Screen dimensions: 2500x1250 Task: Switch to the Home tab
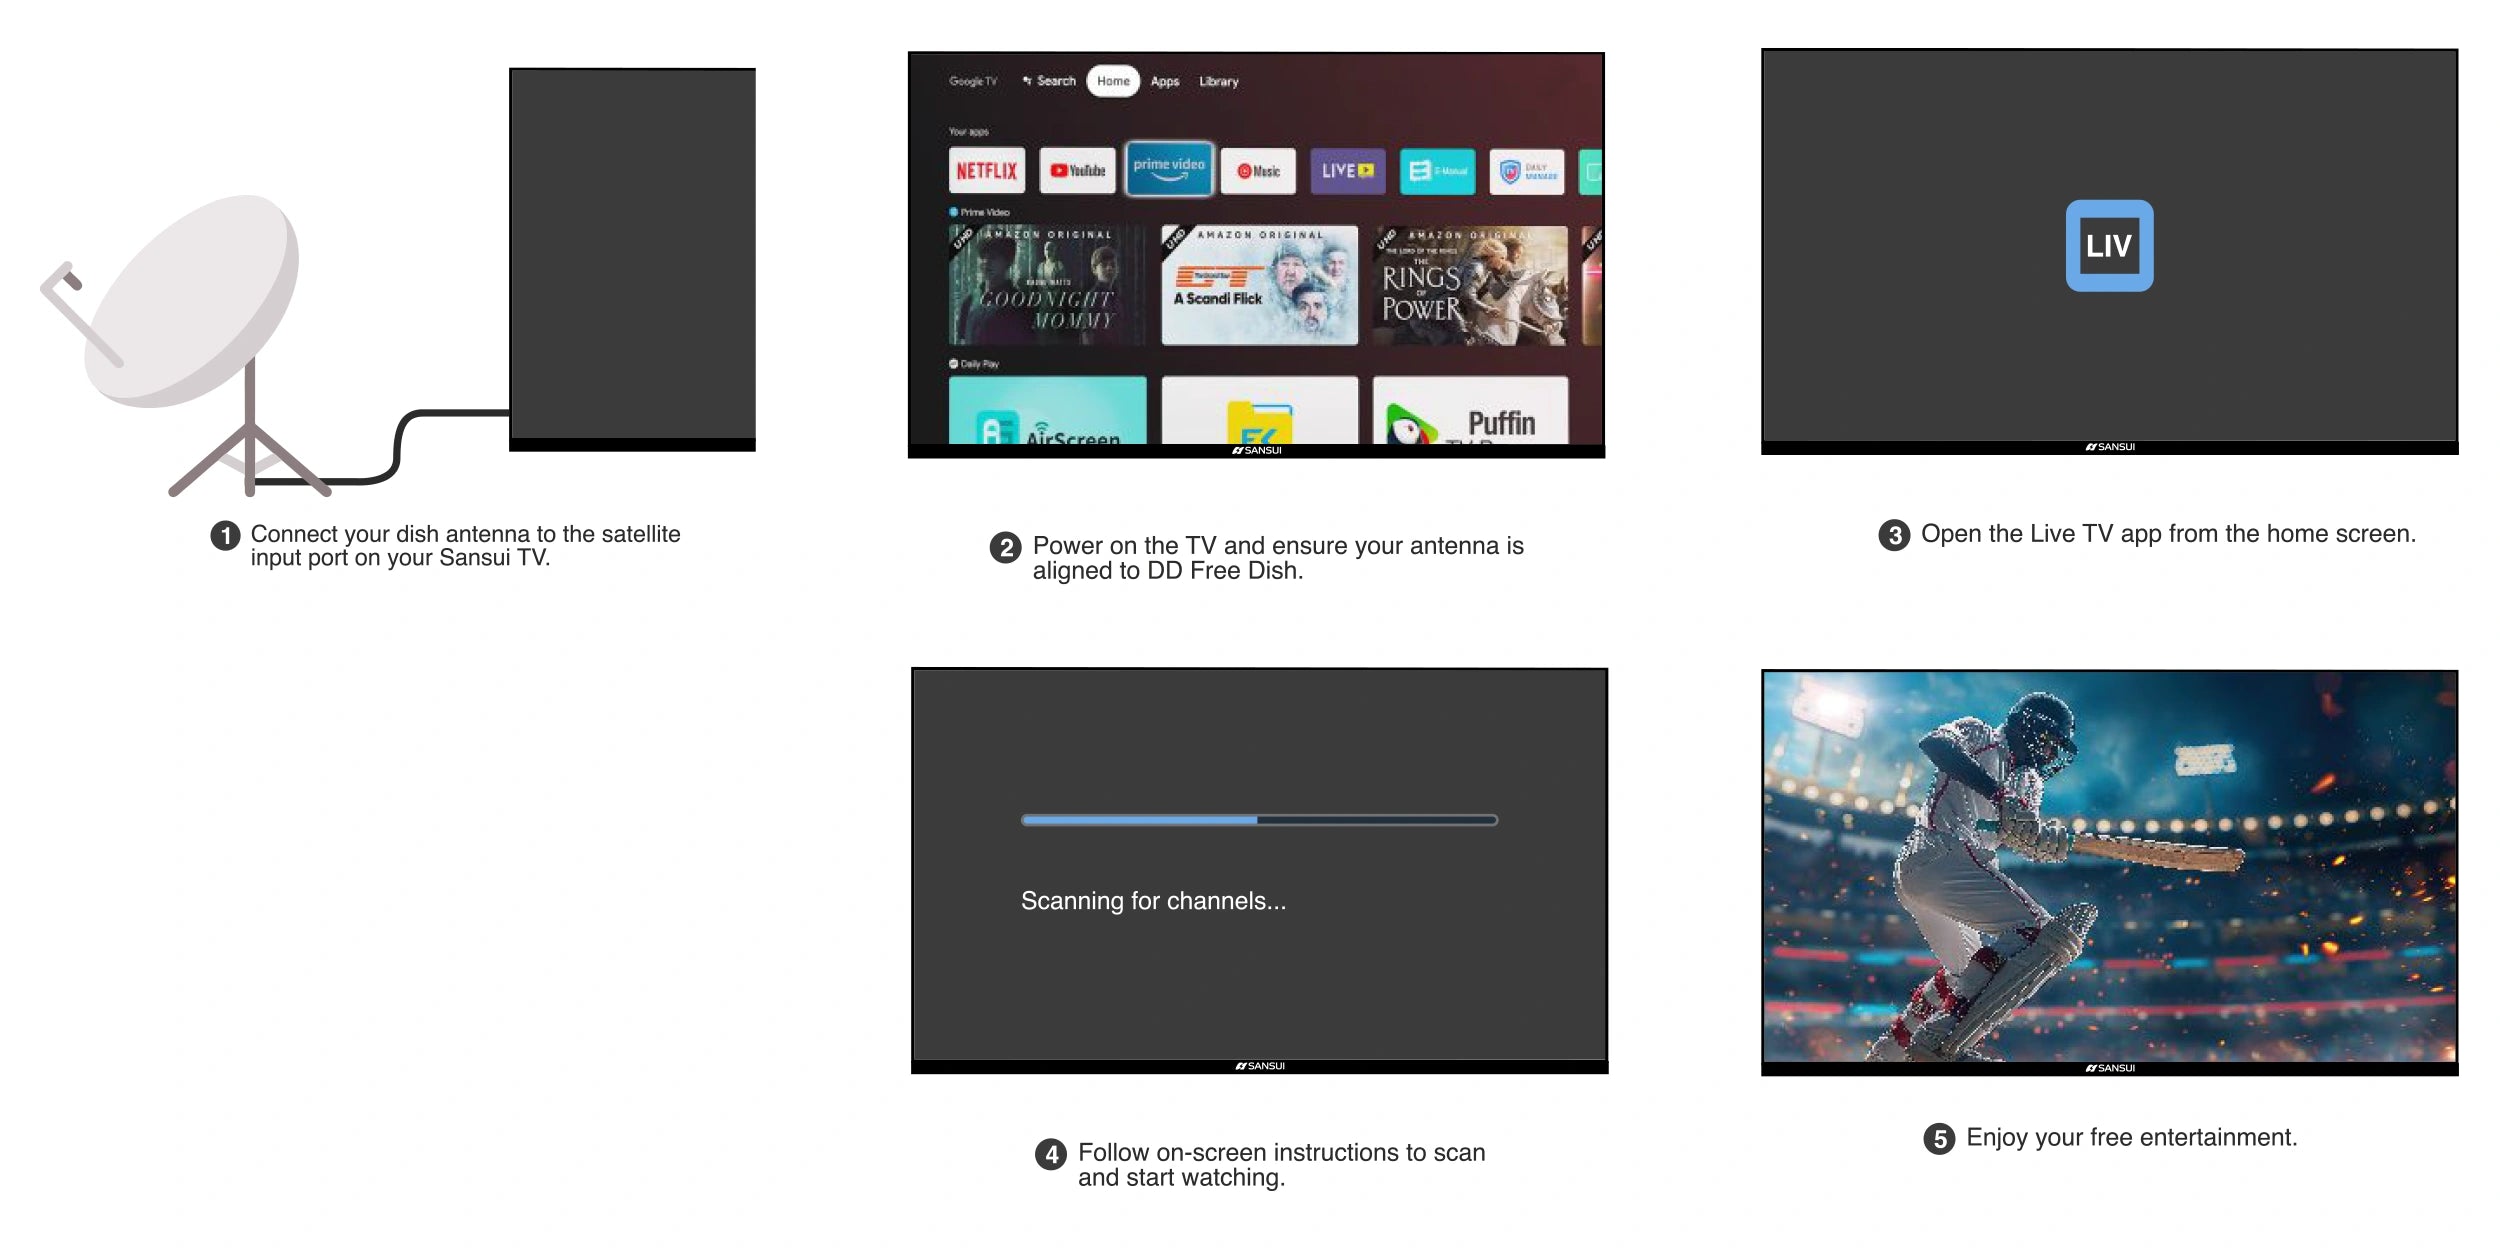coord(1113,81)
